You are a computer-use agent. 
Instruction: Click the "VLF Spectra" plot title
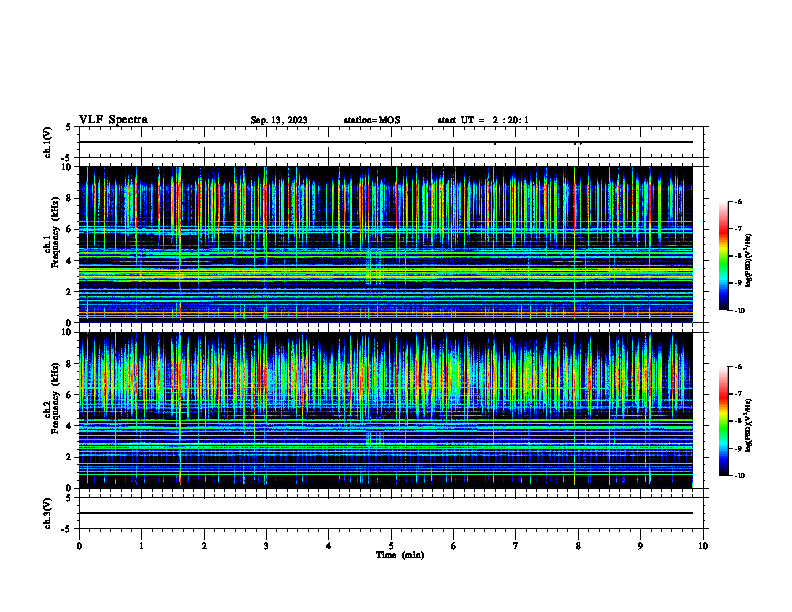[113, 120]
